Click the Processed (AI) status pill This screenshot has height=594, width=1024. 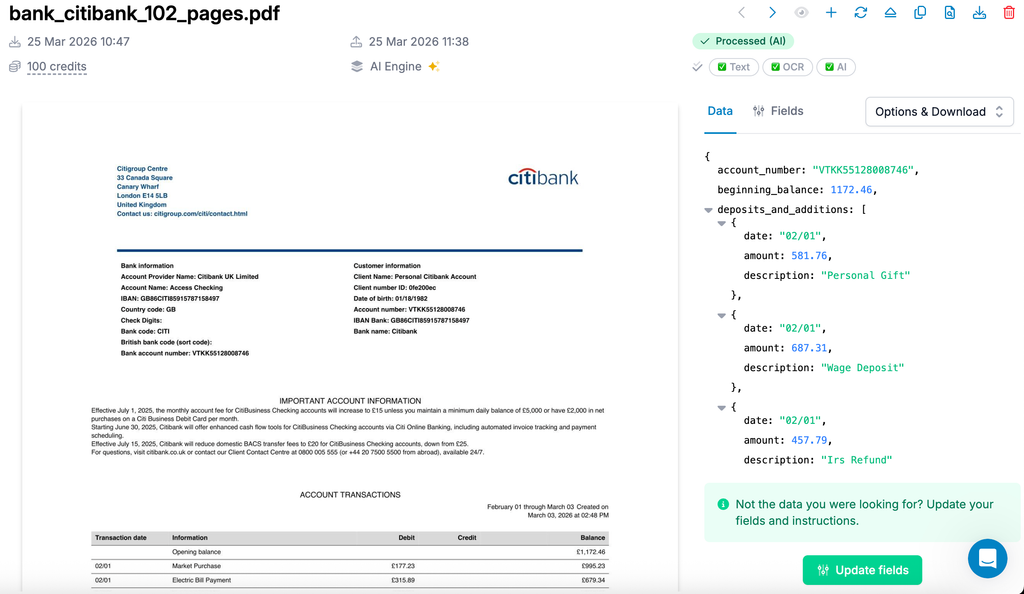point(743,41)
